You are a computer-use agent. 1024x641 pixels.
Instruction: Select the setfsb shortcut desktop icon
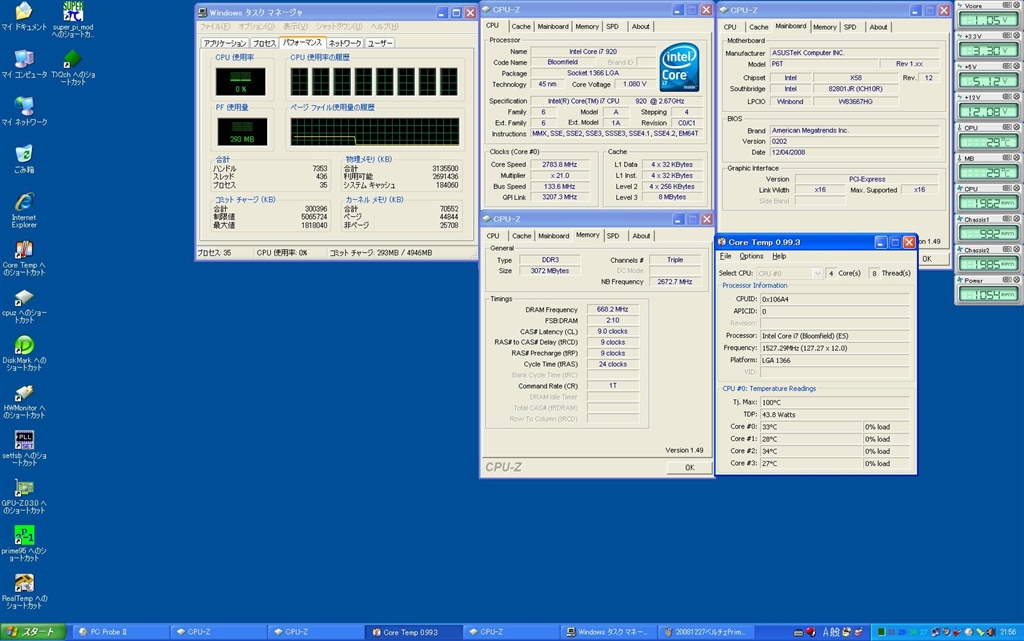click(x=24, y=448)
